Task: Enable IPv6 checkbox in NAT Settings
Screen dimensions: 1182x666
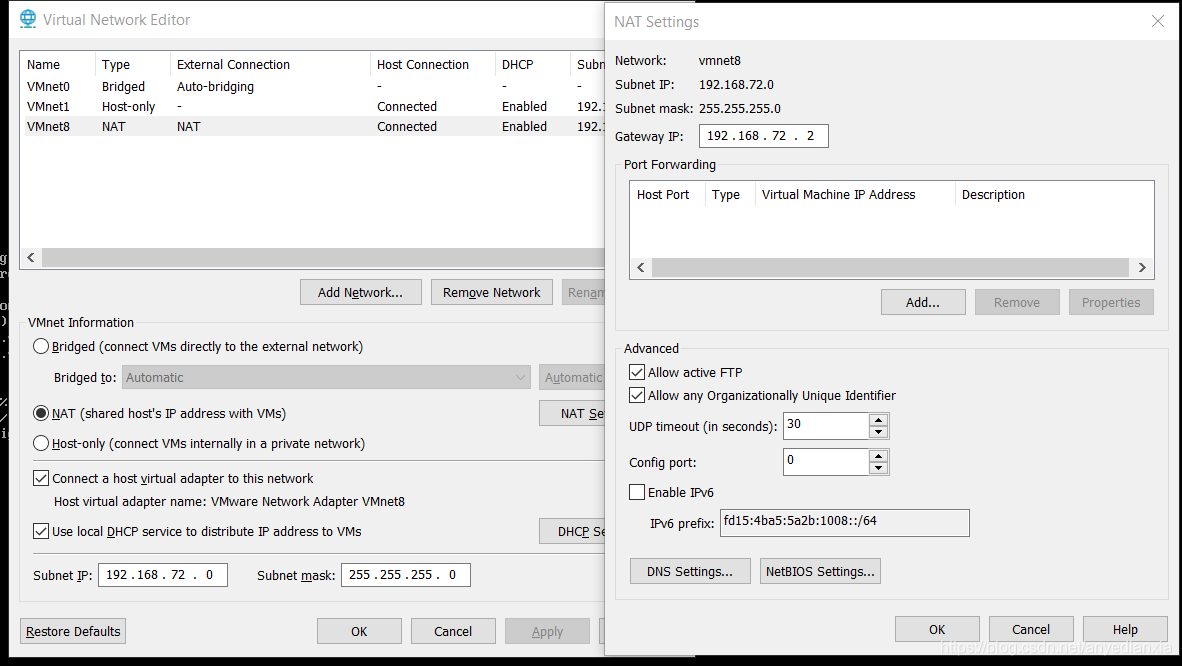Action: pos(637,492)
